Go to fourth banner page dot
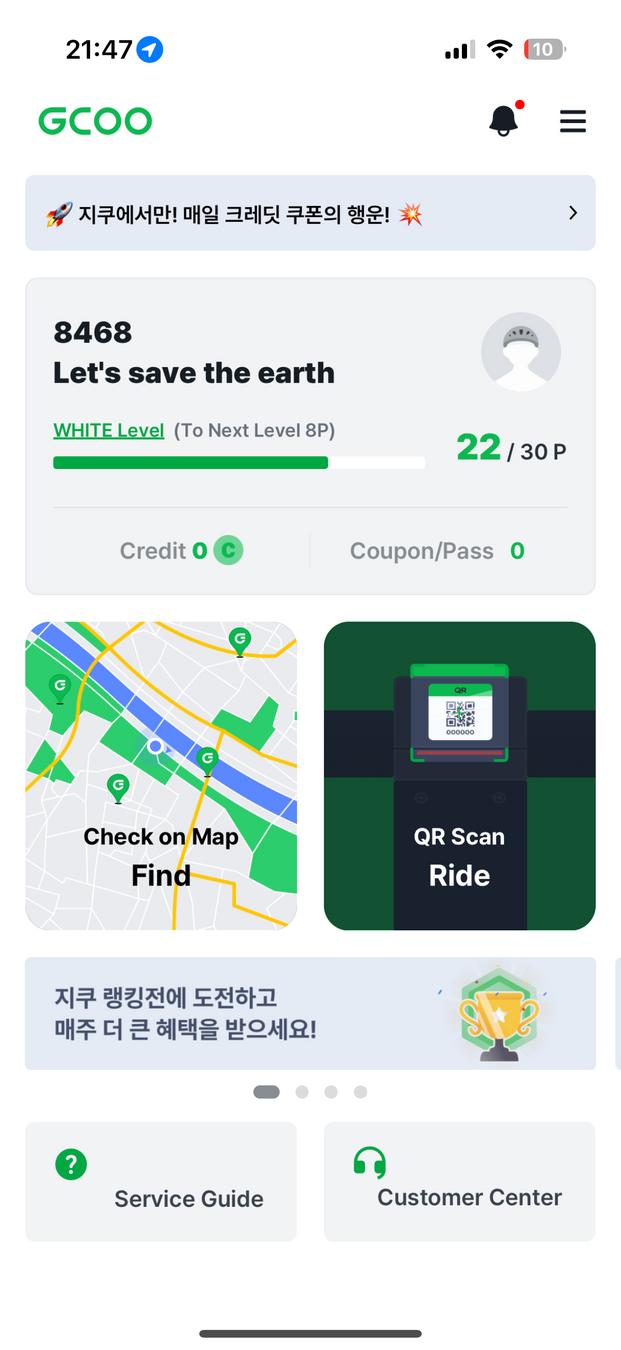This screenshot has width=621, height=1350. pos(360,1092)
